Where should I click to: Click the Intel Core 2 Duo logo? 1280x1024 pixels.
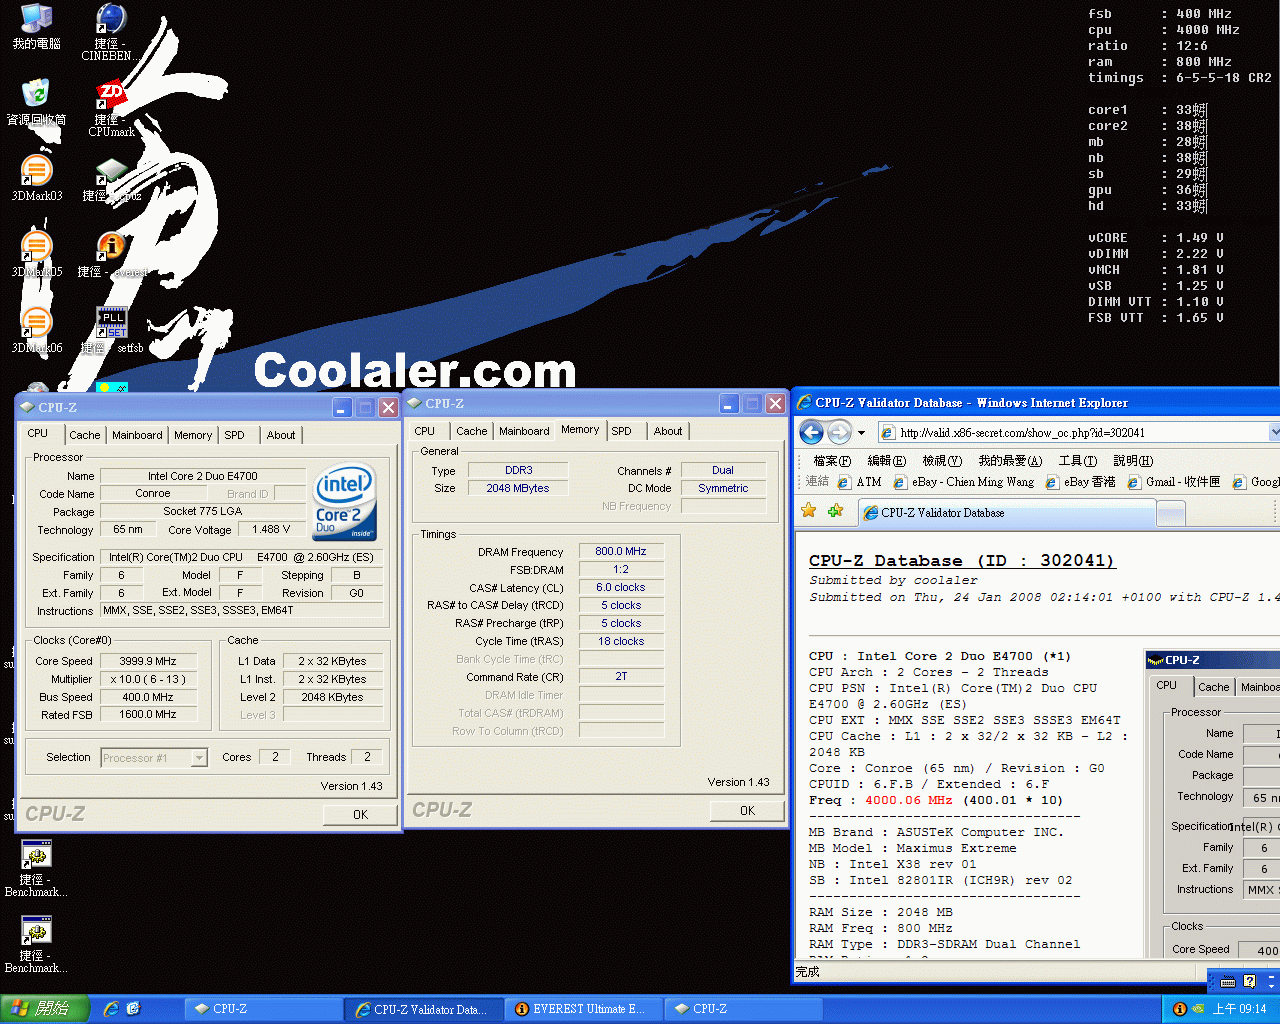click(344, 500)
